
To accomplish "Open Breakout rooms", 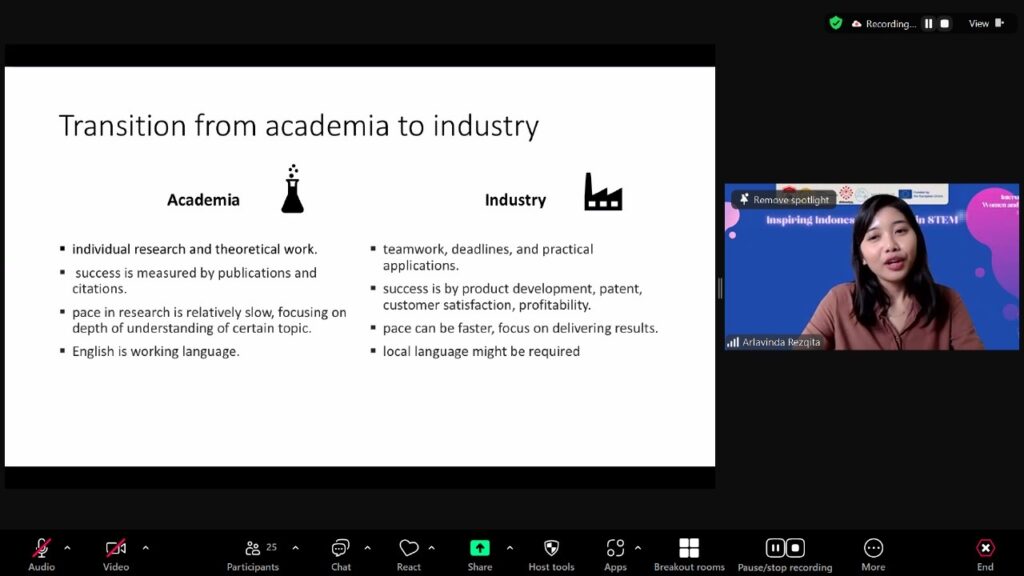I will pos(689,554).
